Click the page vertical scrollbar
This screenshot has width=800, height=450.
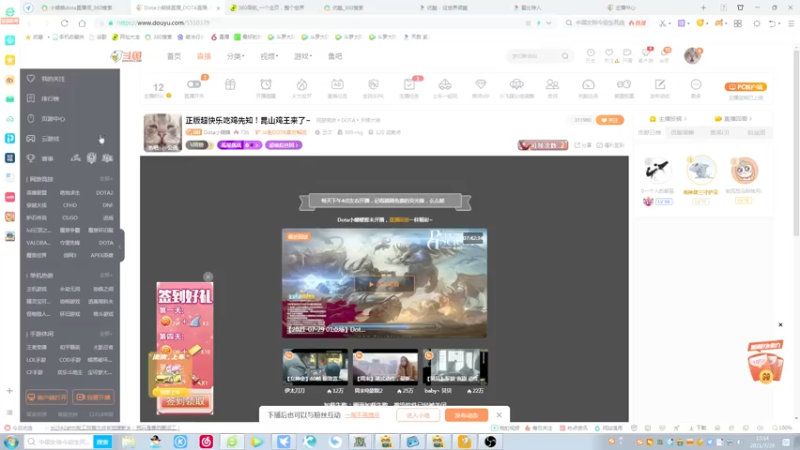[796, 143]
